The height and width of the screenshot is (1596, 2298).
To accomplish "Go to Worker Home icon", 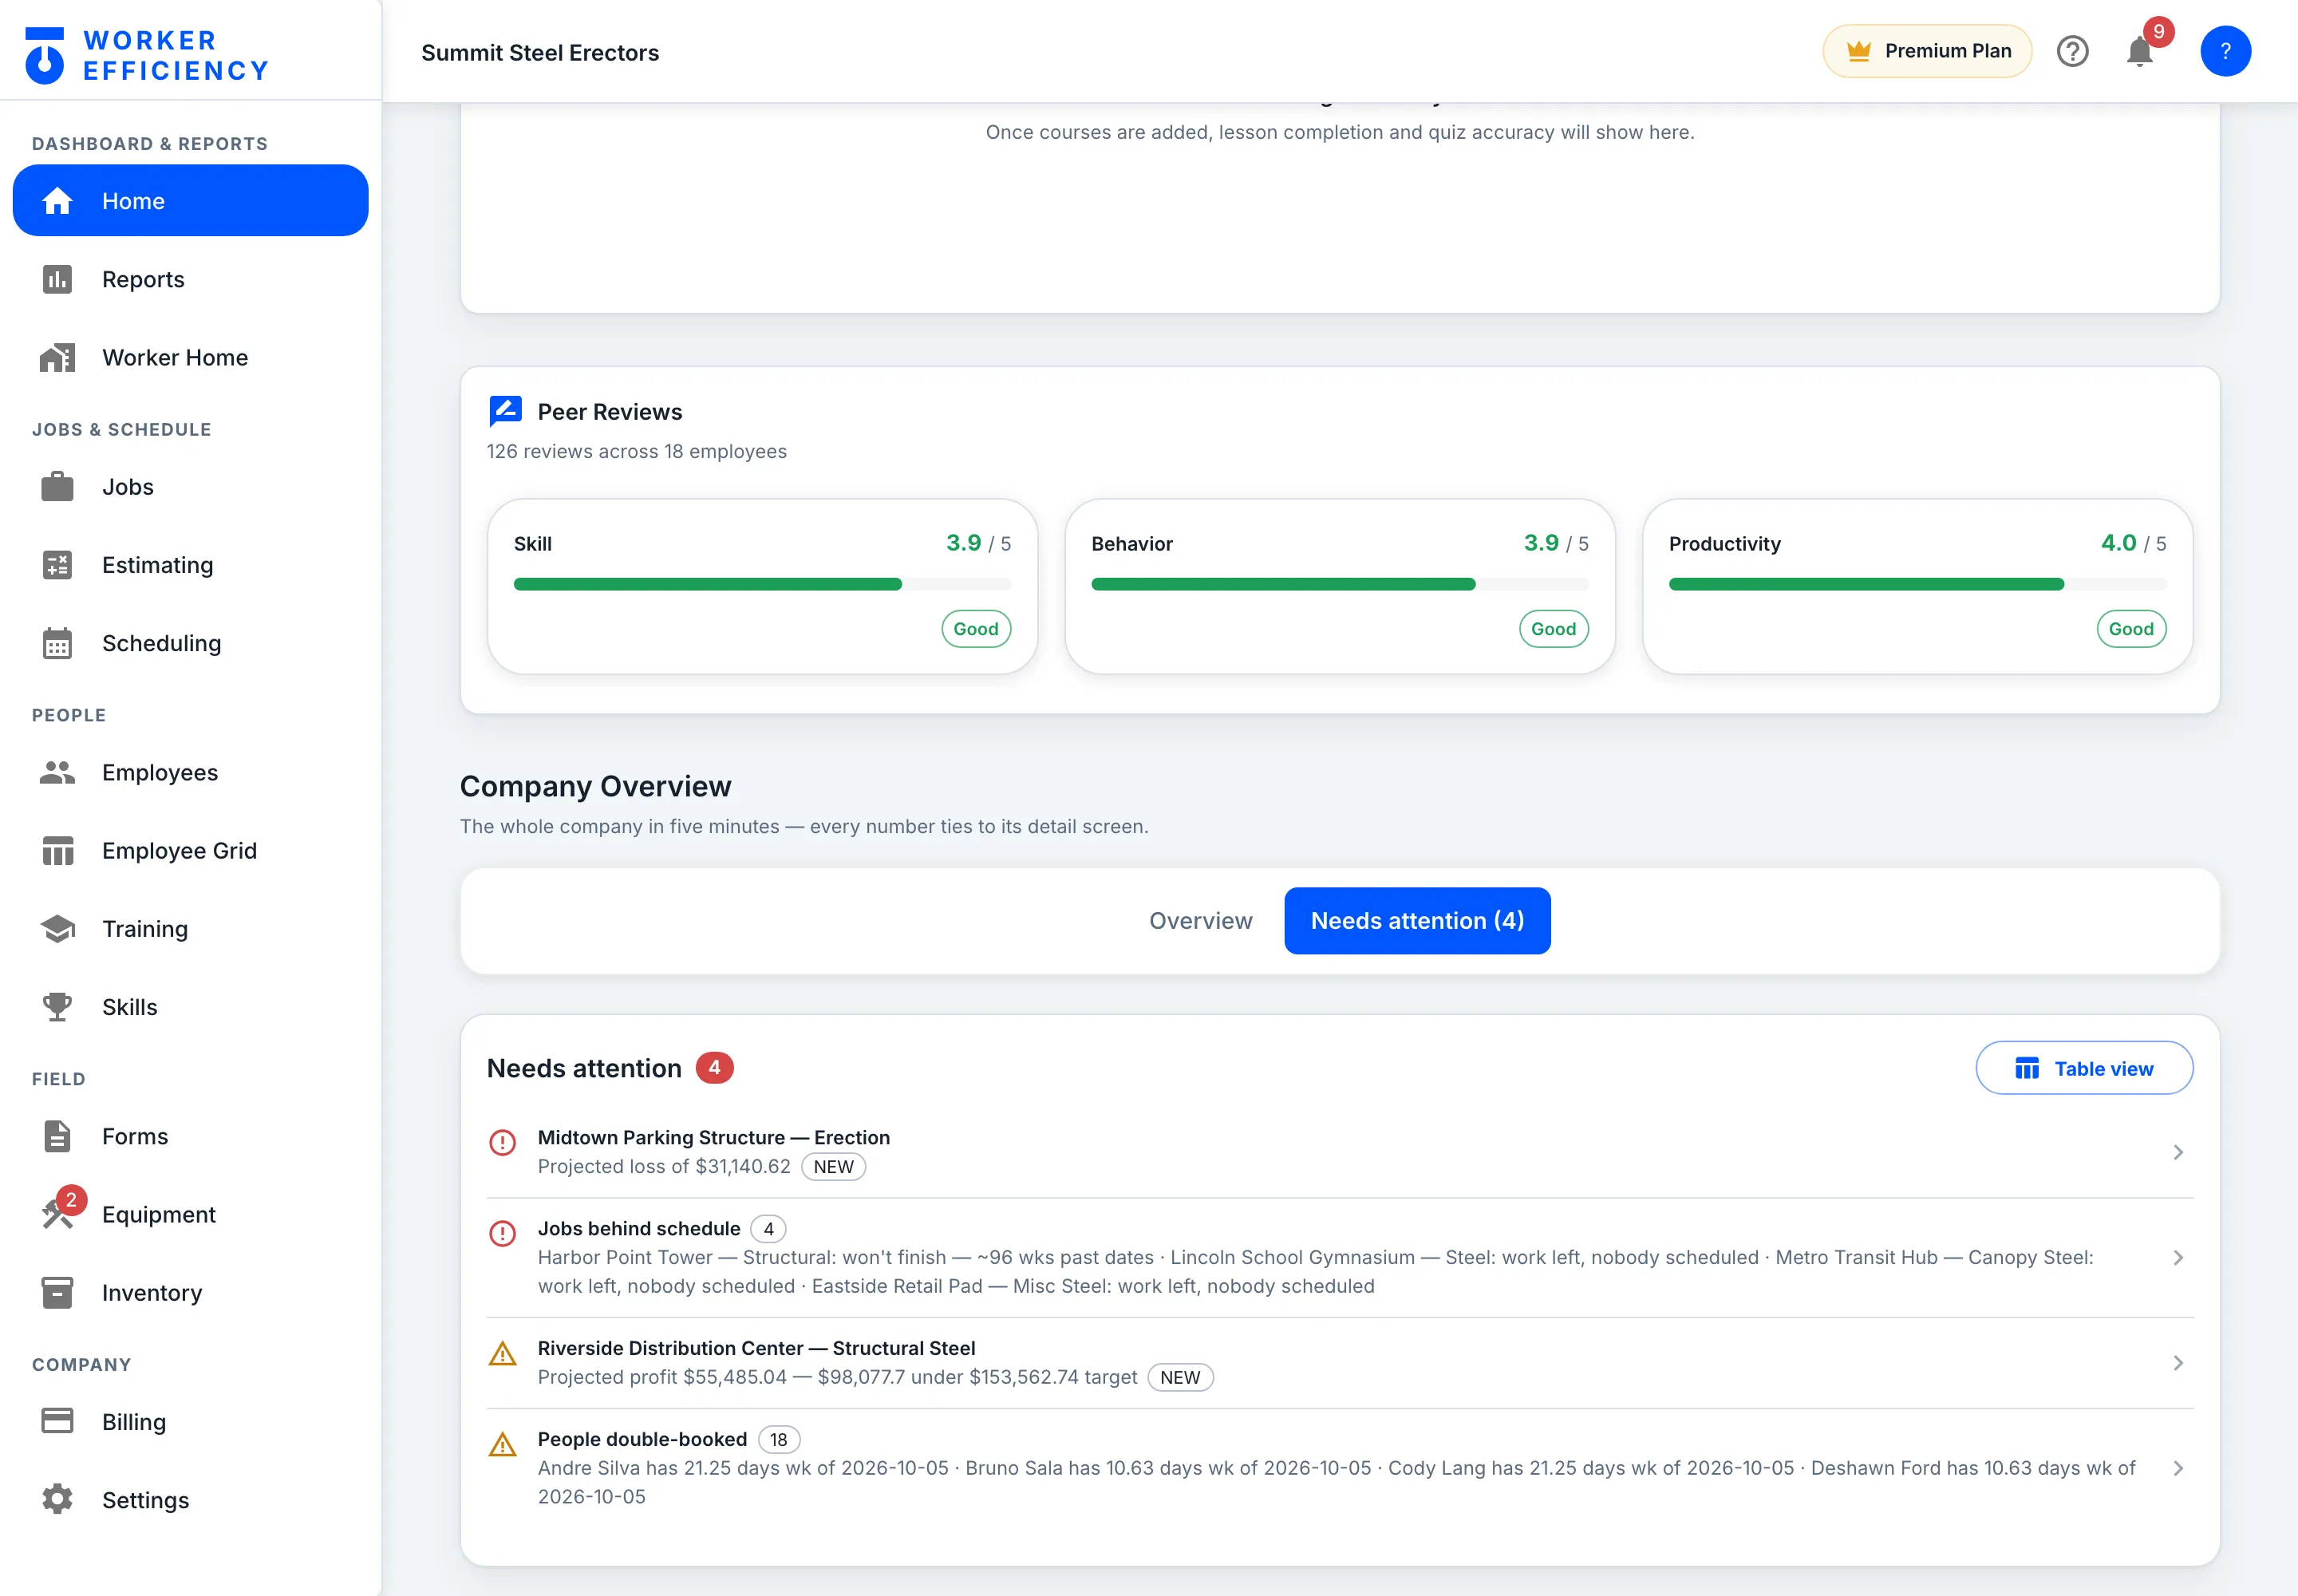I will click(57, 357).
